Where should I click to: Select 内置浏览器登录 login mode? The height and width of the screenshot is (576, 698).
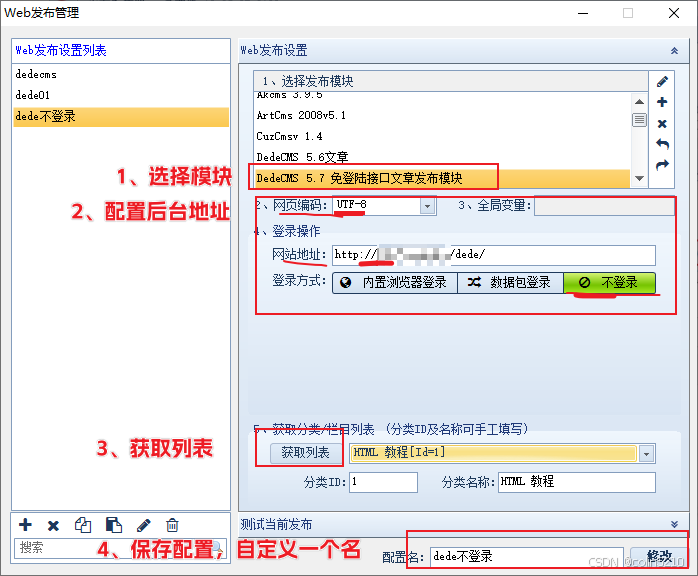coord(395,283)
